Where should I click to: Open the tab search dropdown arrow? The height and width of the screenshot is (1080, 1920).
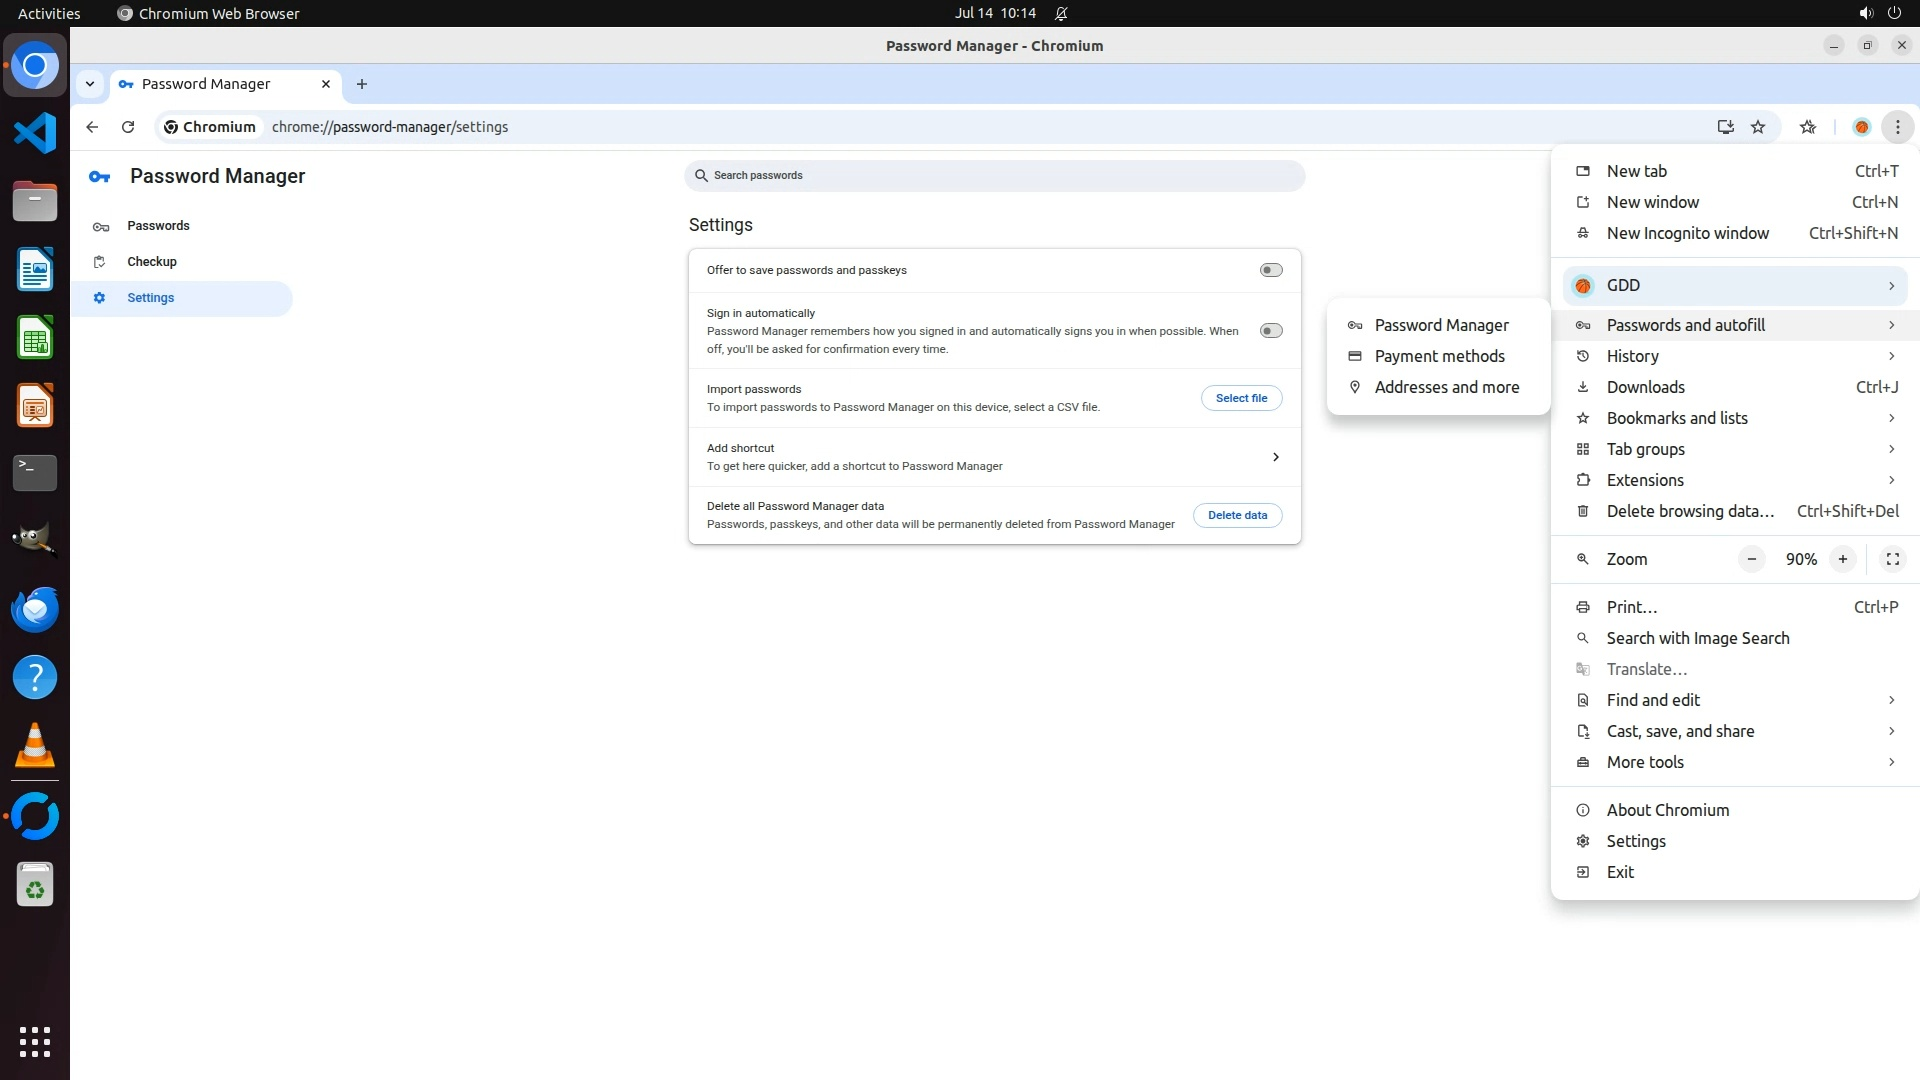(x=90, y=84)
